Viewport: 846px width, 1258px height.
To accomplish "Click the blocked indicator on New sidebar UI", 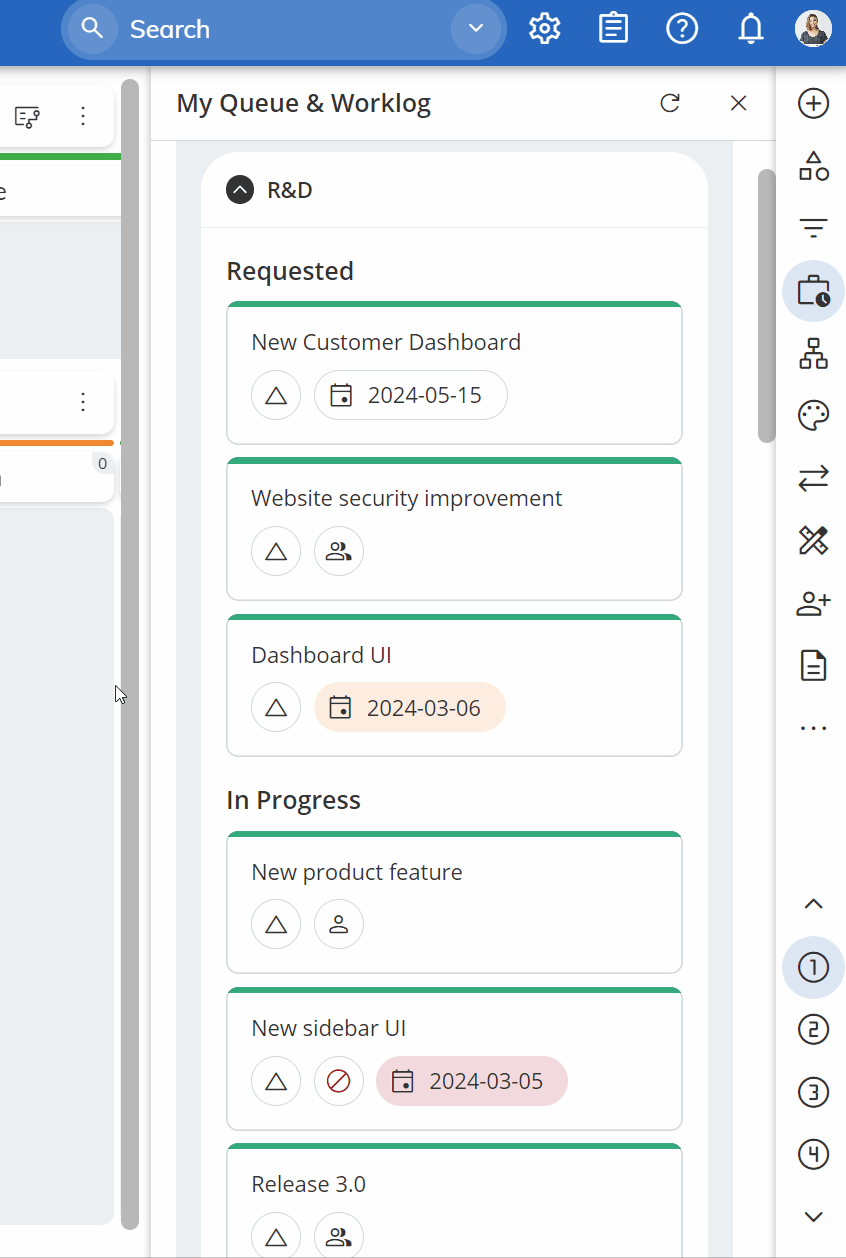I will point(338,1081).
